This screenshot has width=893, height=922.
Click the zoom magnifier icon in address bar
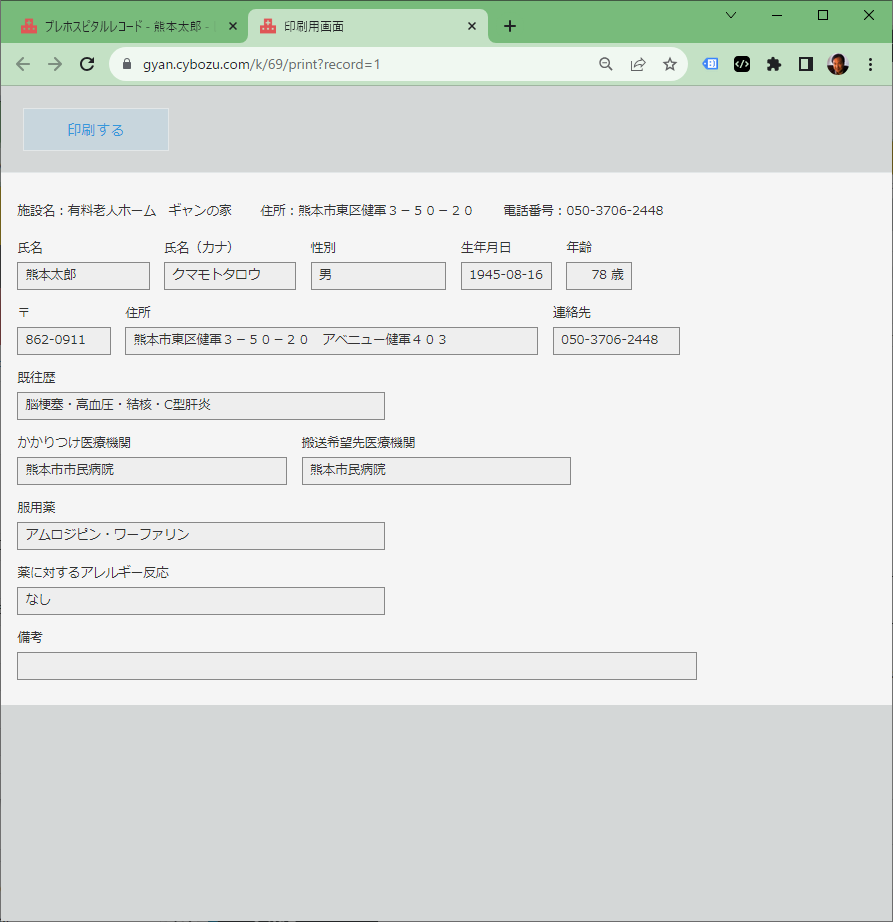pos(605,64)
